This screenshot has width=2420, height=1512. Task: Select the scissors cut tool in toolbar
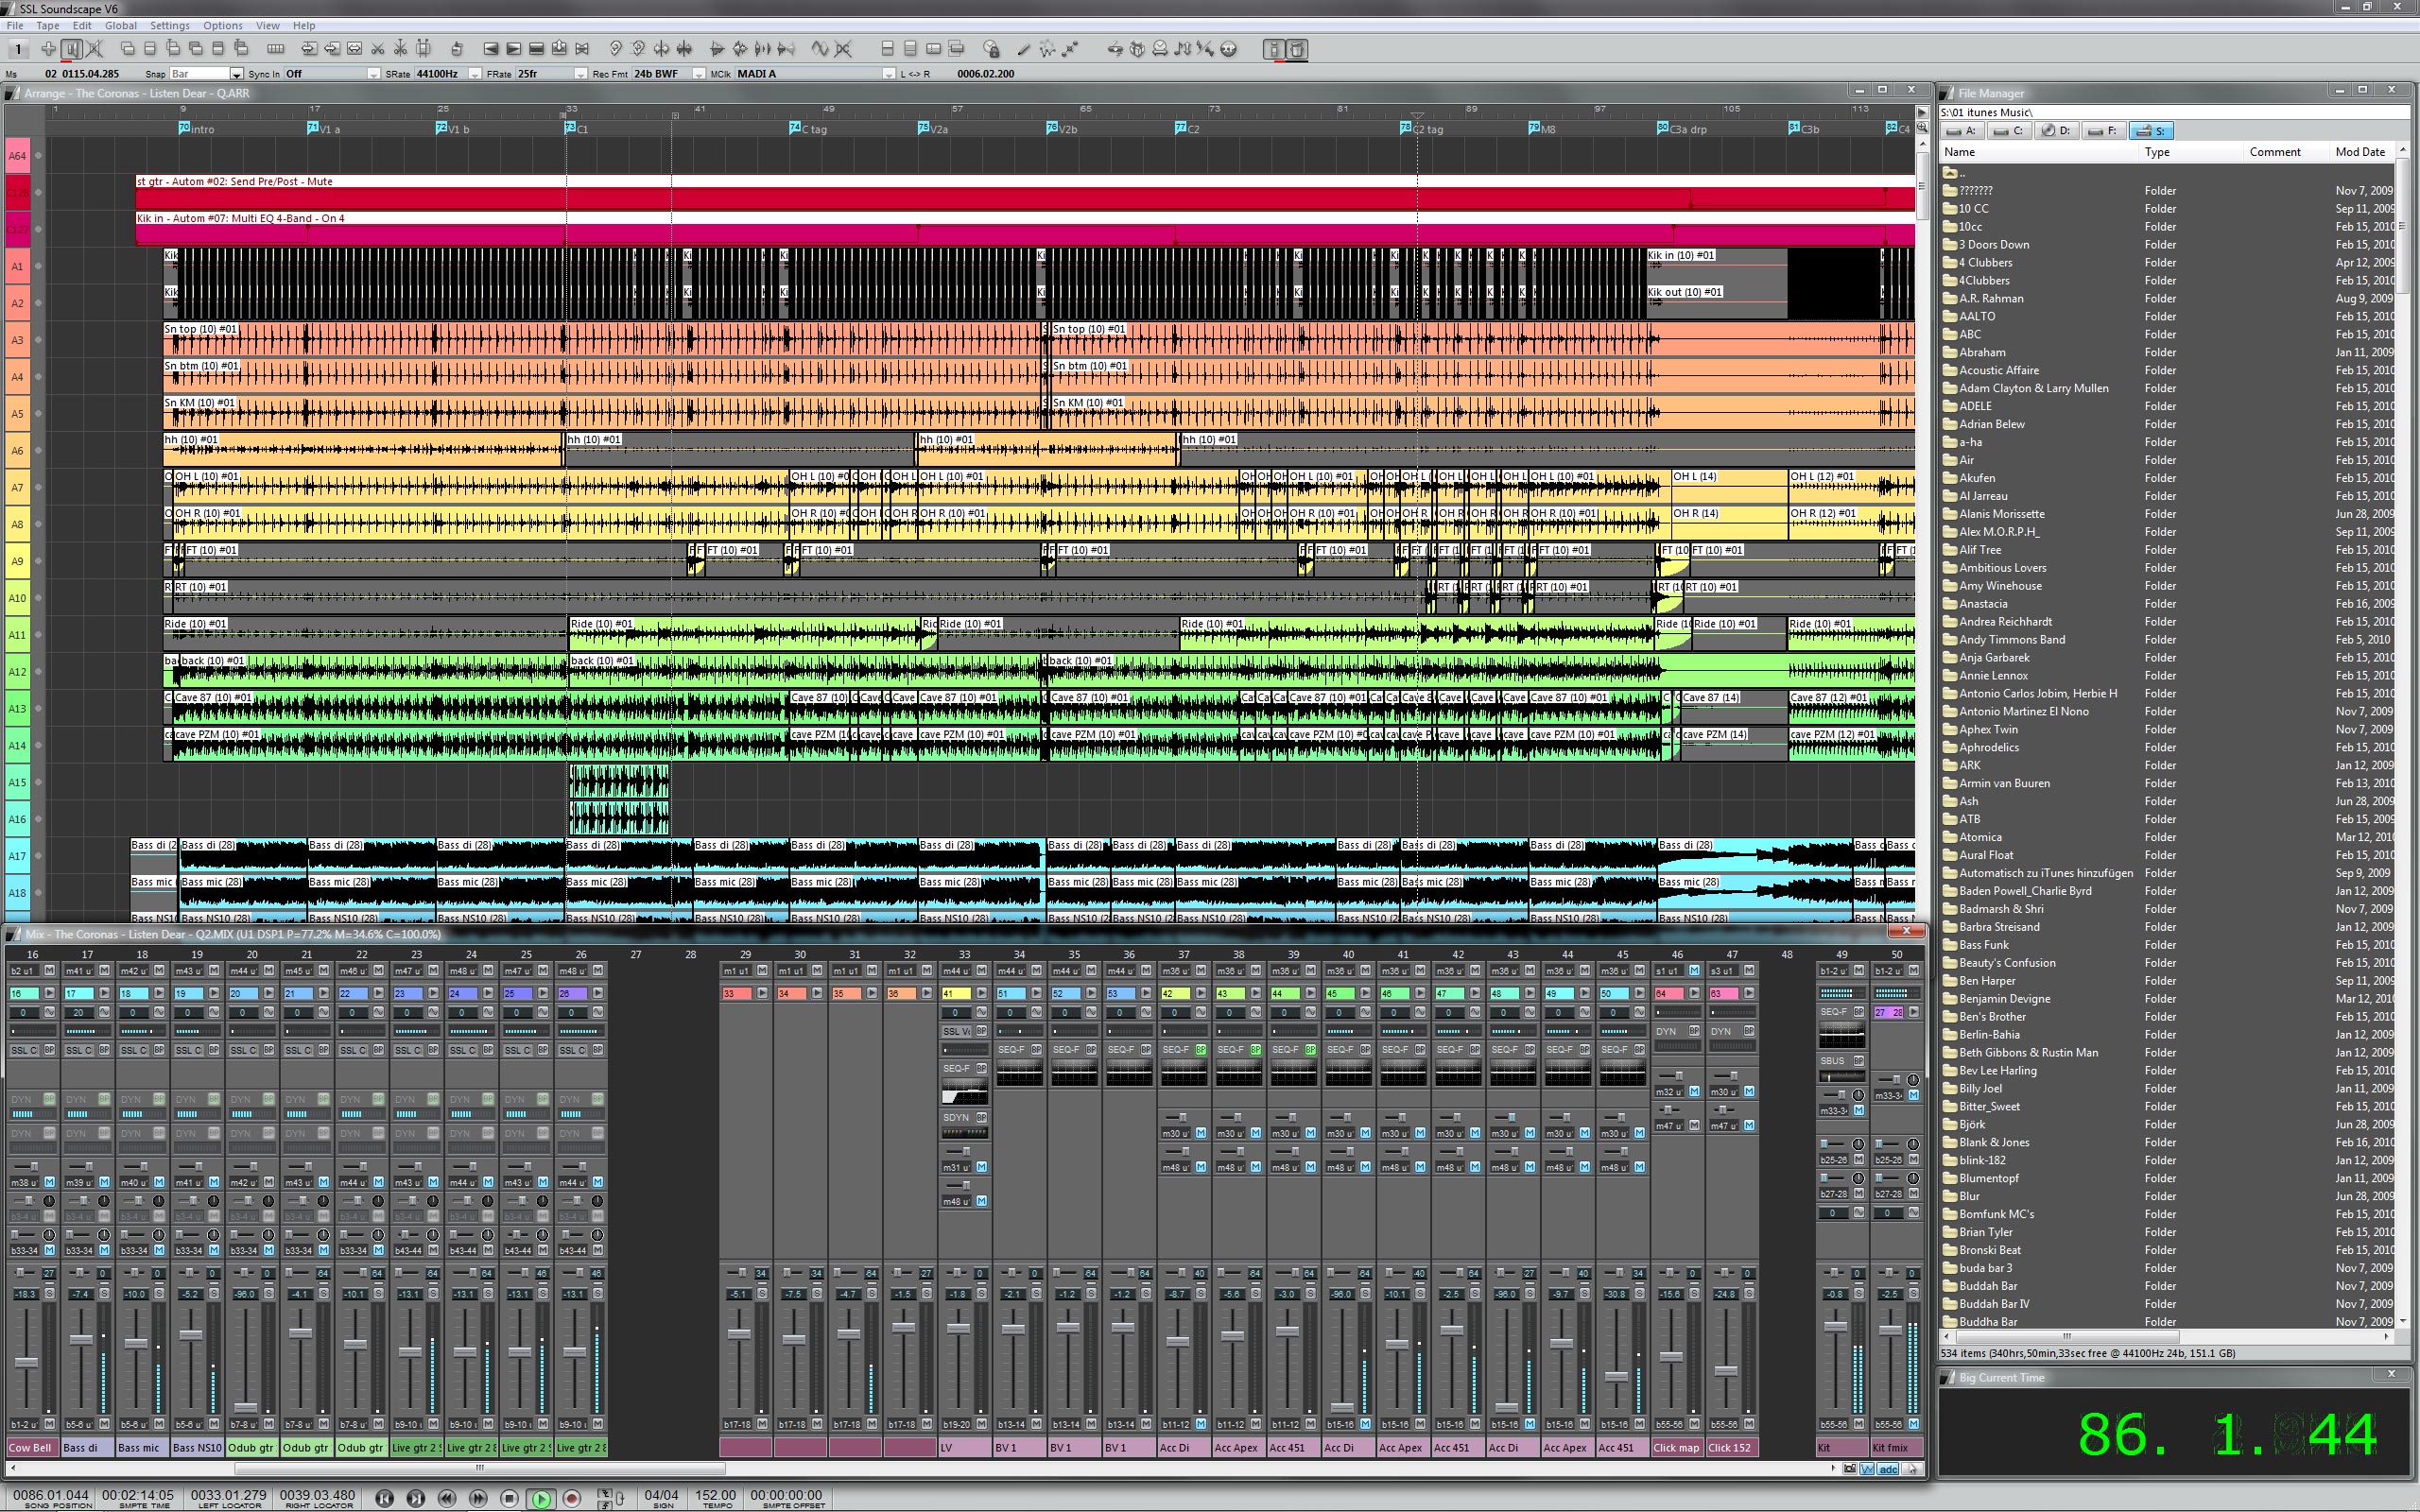point(377,49)
